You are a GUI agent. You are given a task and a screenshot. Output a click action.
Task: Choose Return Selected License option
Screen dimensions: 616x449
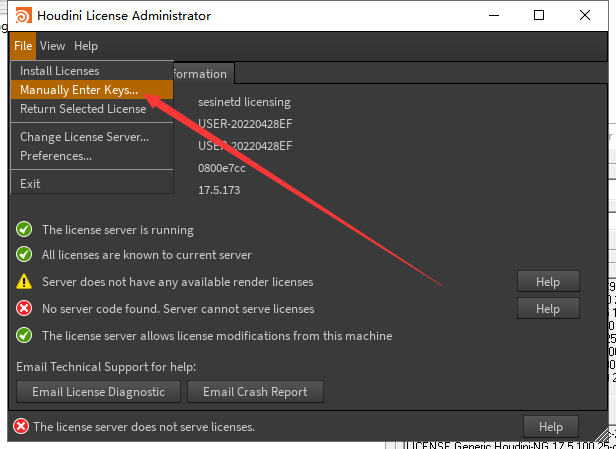pyautogui.click(x=83, y=109)
